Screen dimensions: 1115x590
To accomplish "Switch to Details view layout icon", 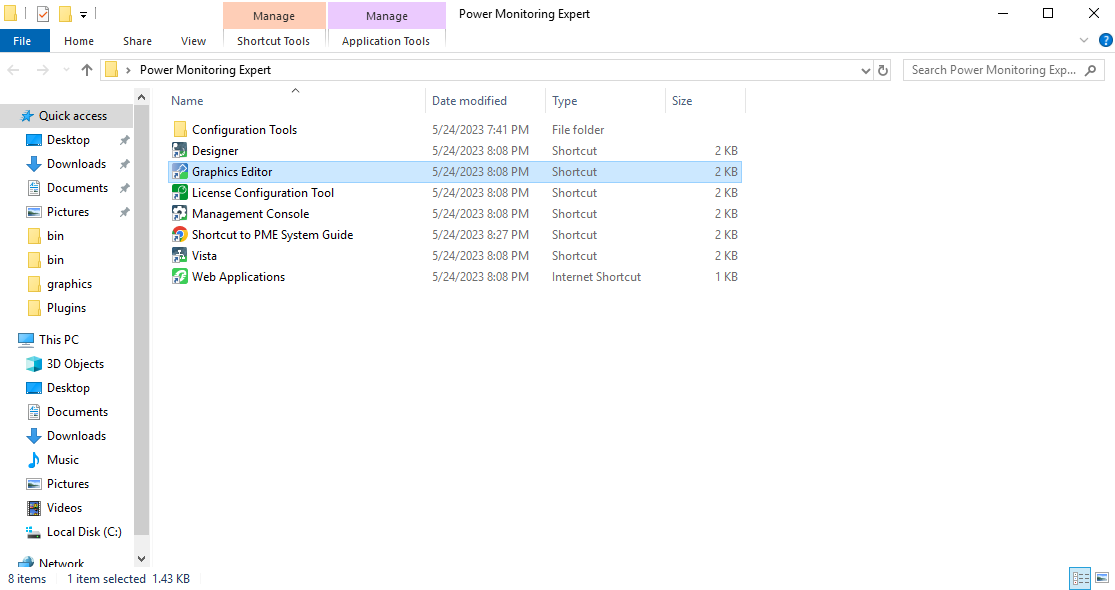I will (x=1080, y=578).
